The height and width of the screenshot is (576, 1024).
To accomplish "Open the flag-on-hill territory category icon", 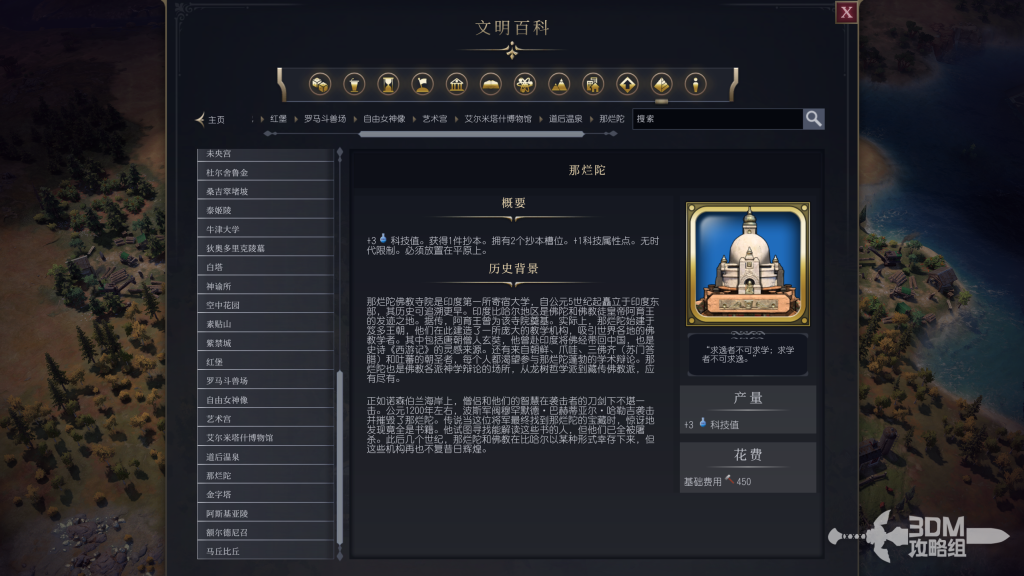I will 423,84.
